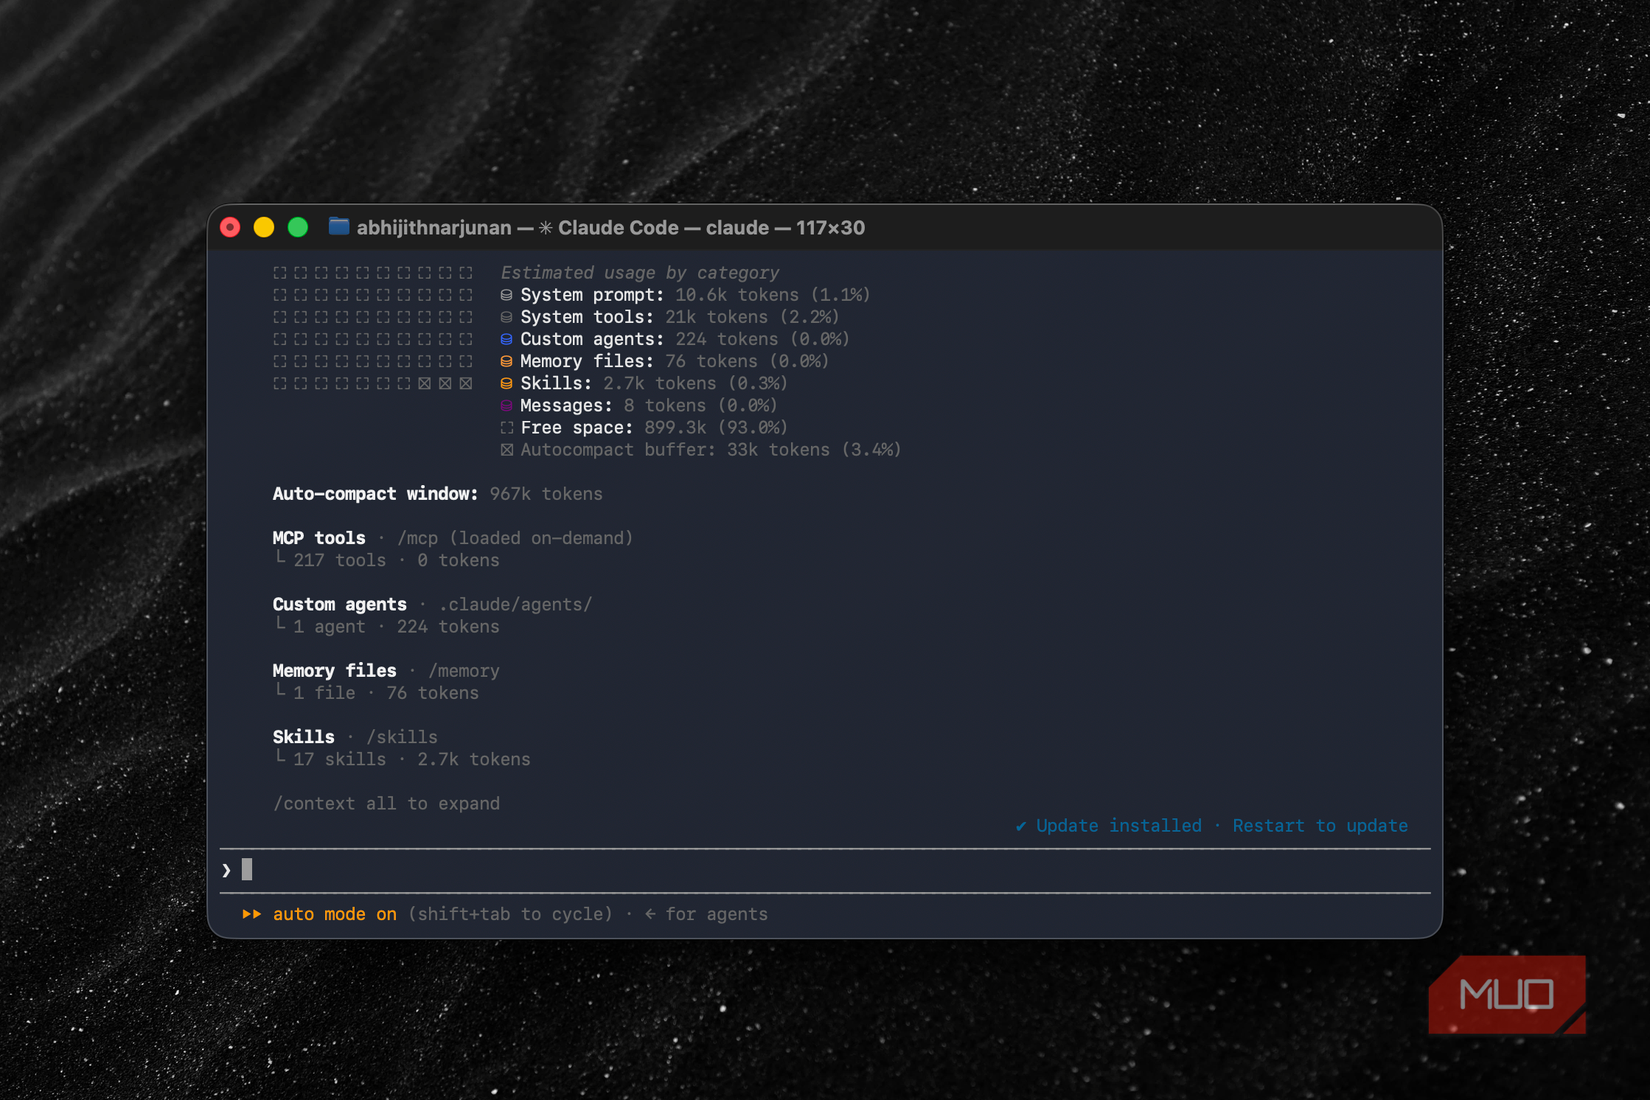Close the terminal window with red button

pyautogui.click(x=230, y=227)
